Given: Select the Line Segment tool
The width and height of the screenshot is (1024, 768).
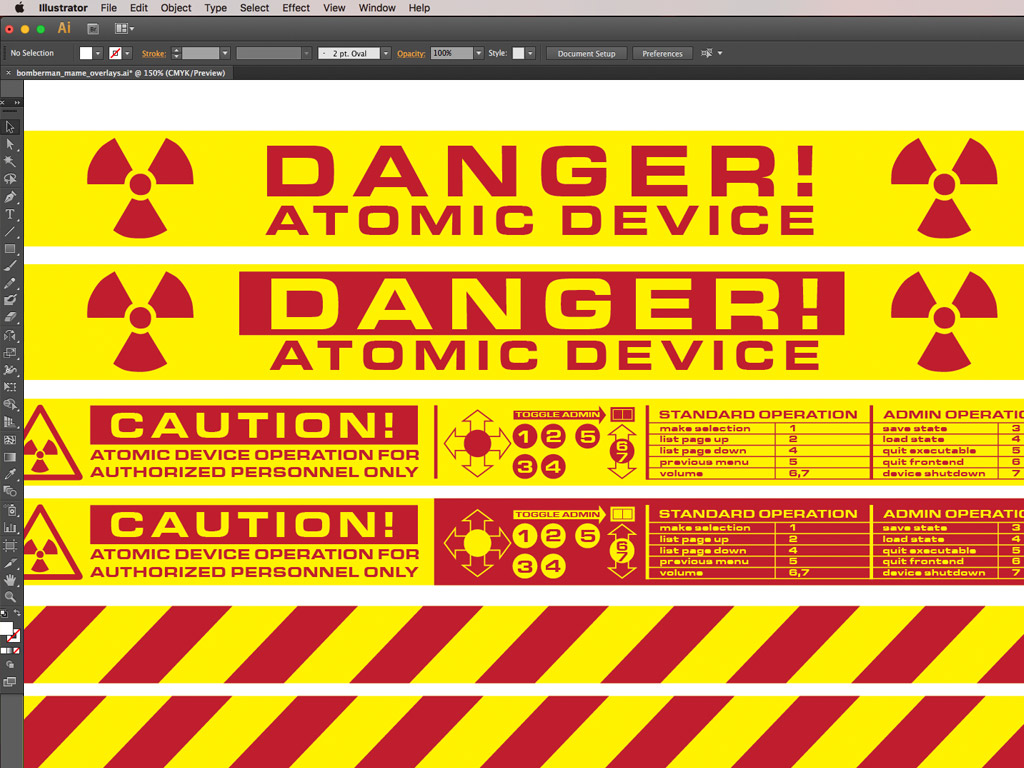Looking at the screenshot, I should [10, 231].
